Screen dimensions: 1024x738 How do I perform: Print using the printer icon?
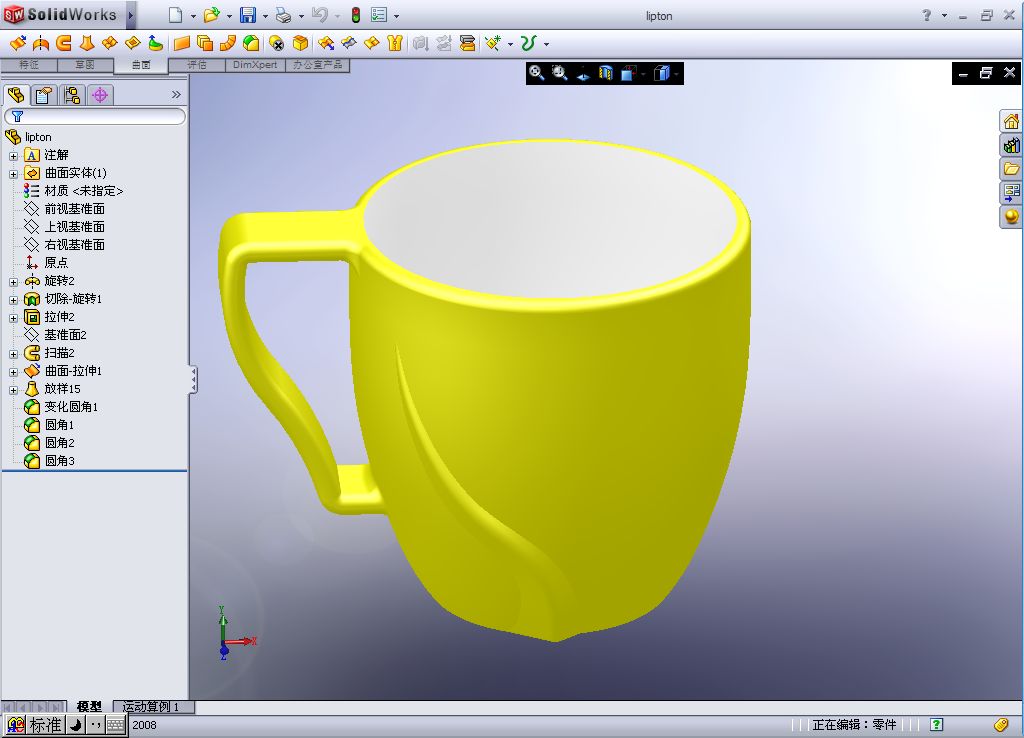click(x=283, y=15)
